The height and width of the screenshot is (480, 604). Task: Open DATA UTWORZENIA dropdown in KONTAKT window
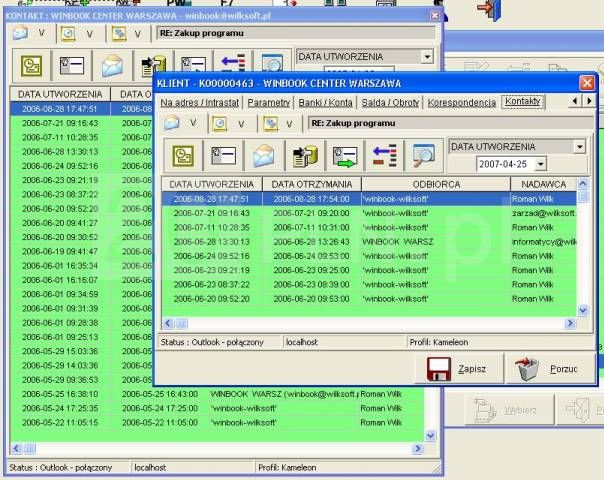coord(427,57)
